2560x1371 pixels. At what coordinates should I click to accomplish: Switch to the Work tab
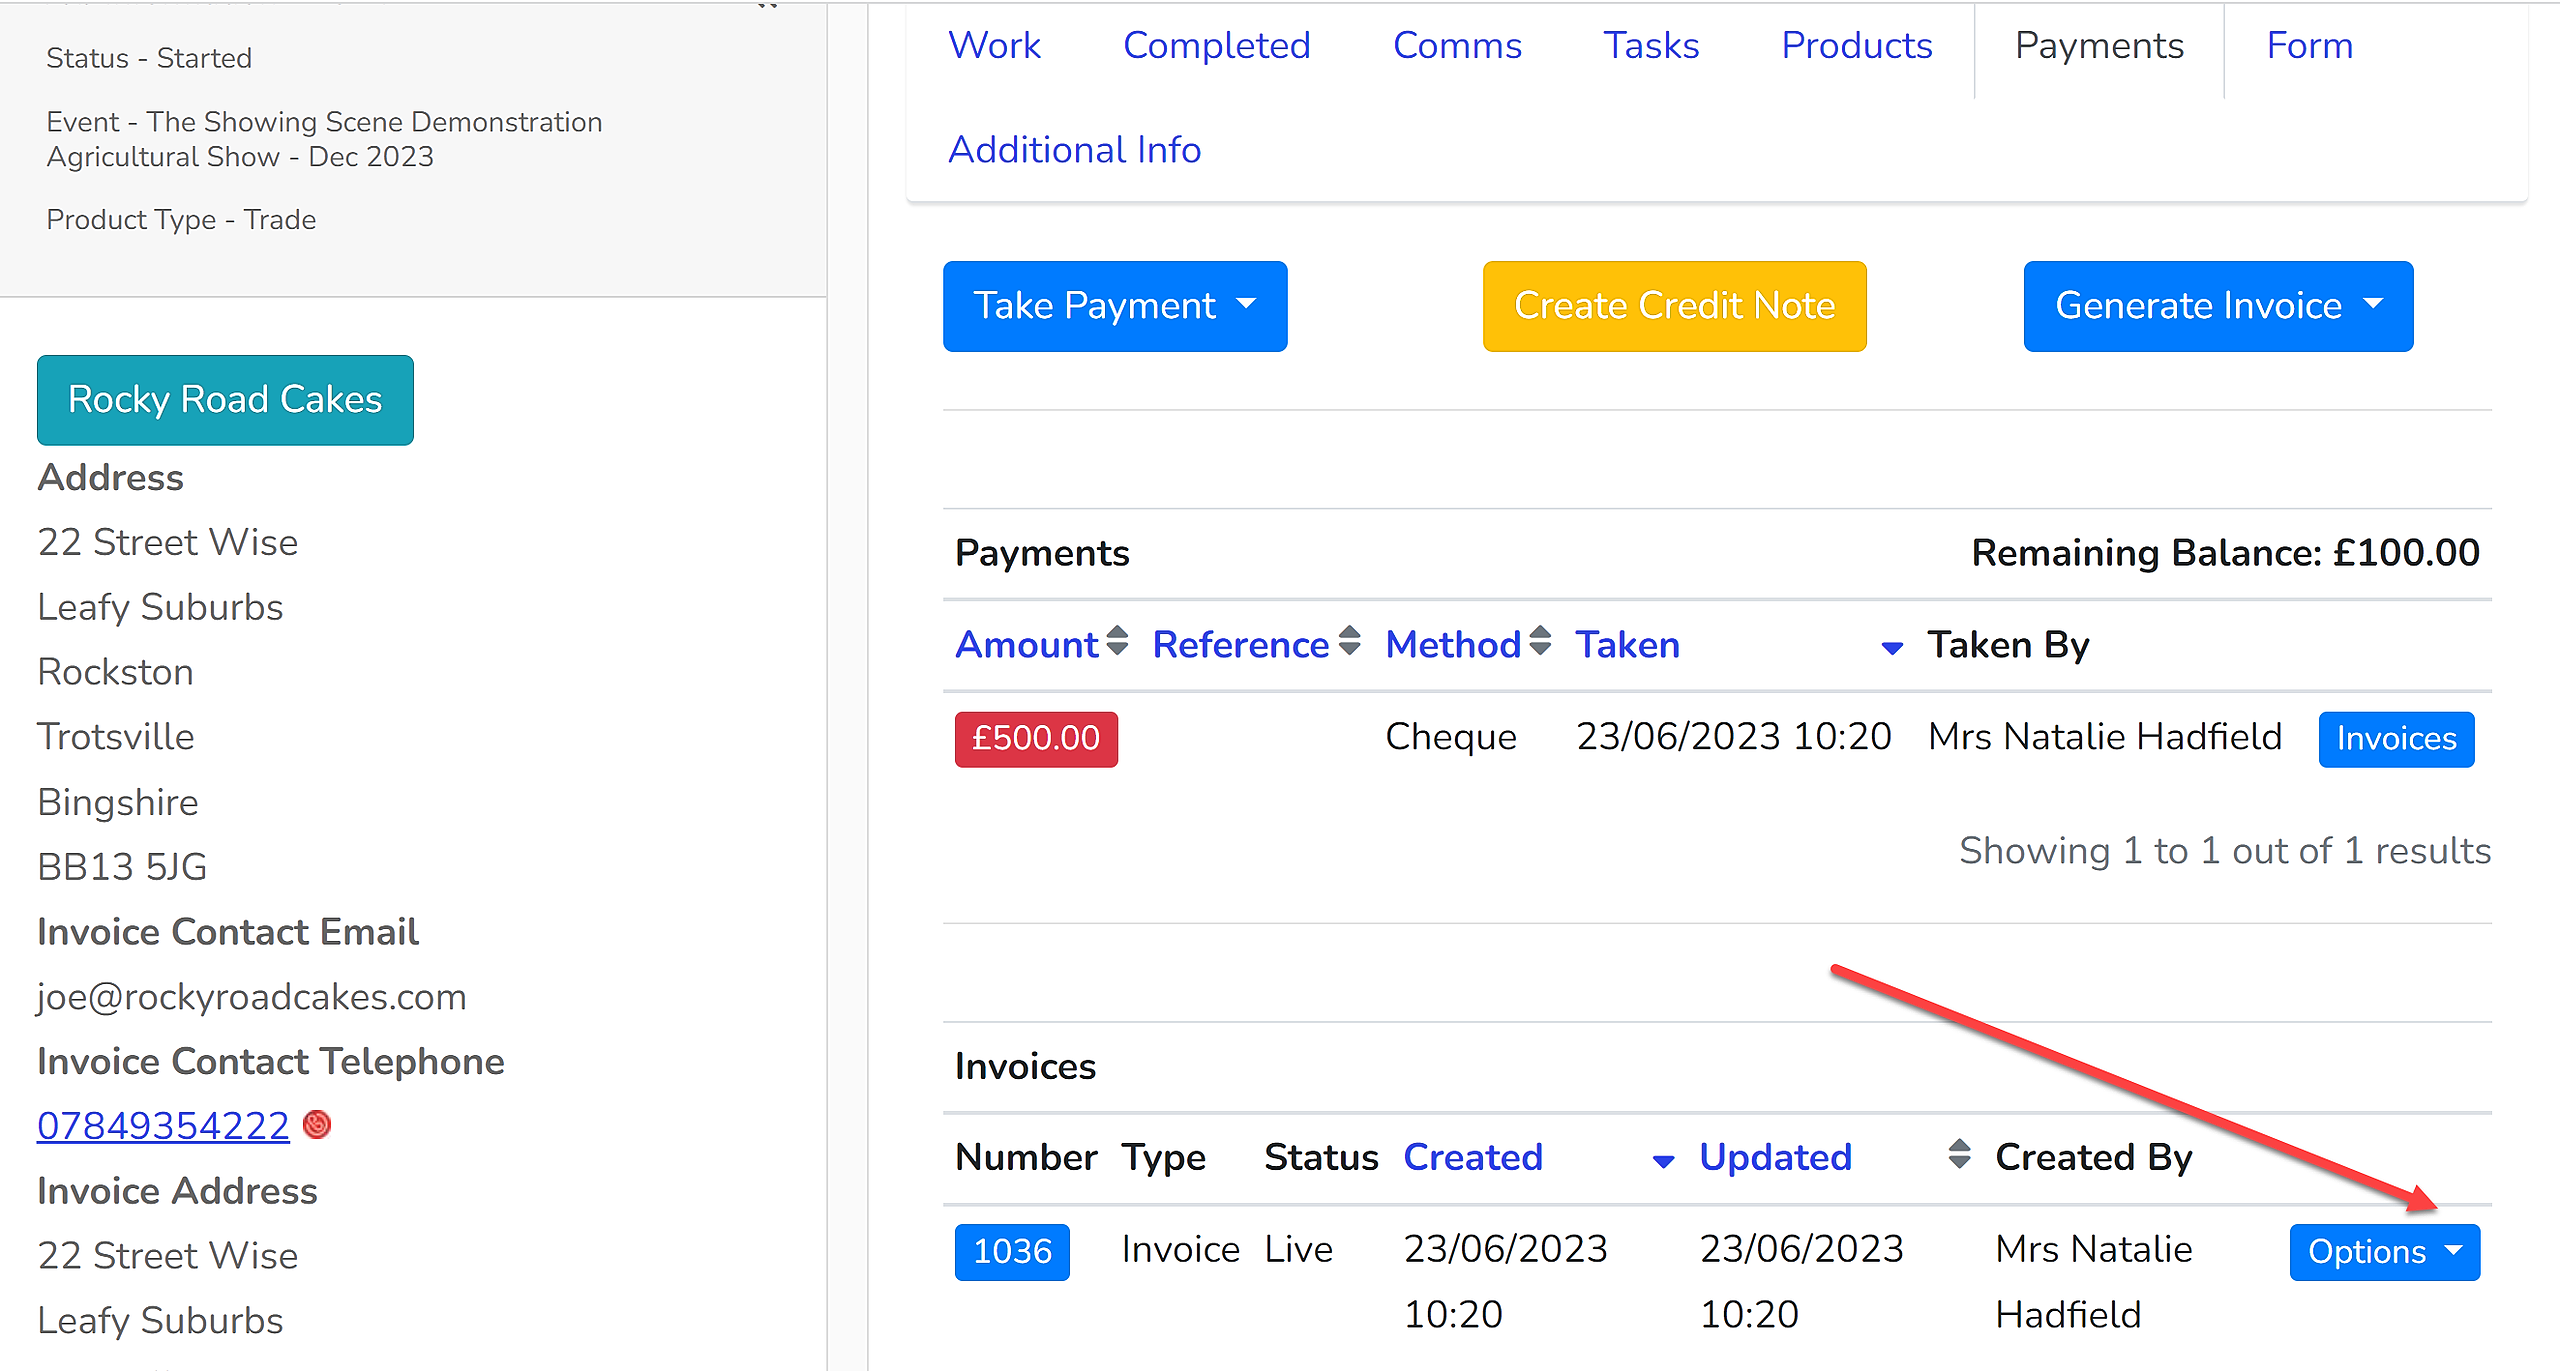coord(994,46)
